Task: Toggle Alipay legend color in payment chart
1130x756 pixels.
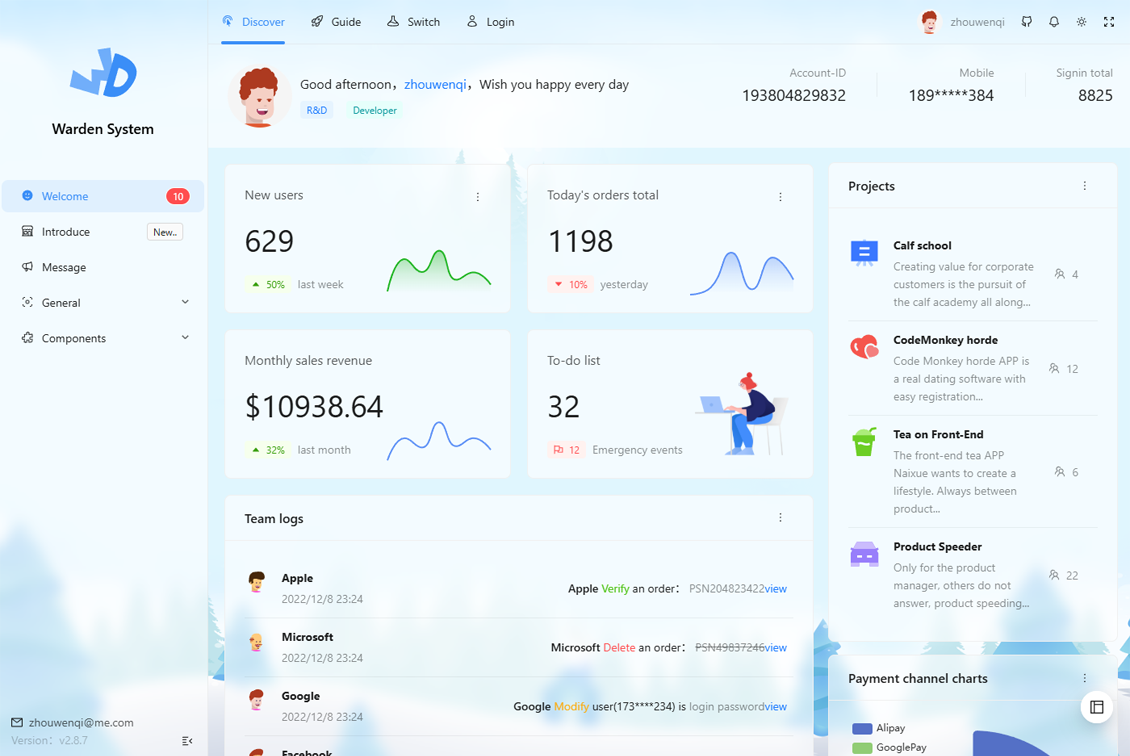Action: coord(861,729)
